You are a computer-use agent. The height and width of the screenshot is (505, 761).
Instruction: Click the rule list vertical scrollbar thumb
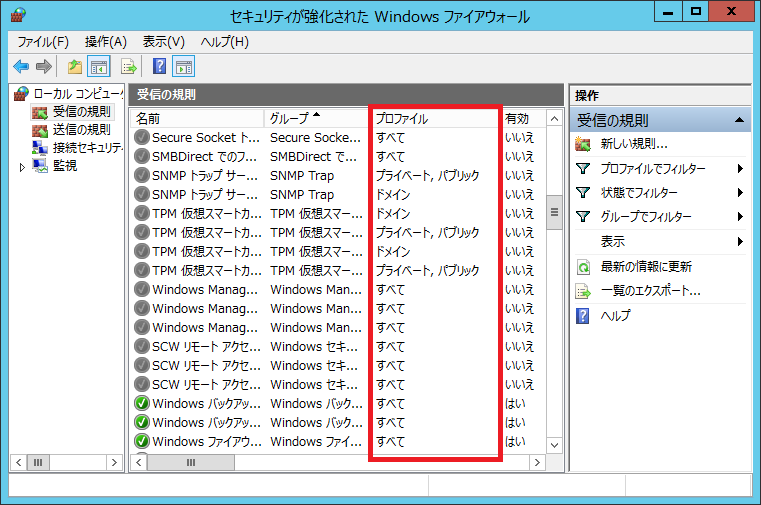554,212
